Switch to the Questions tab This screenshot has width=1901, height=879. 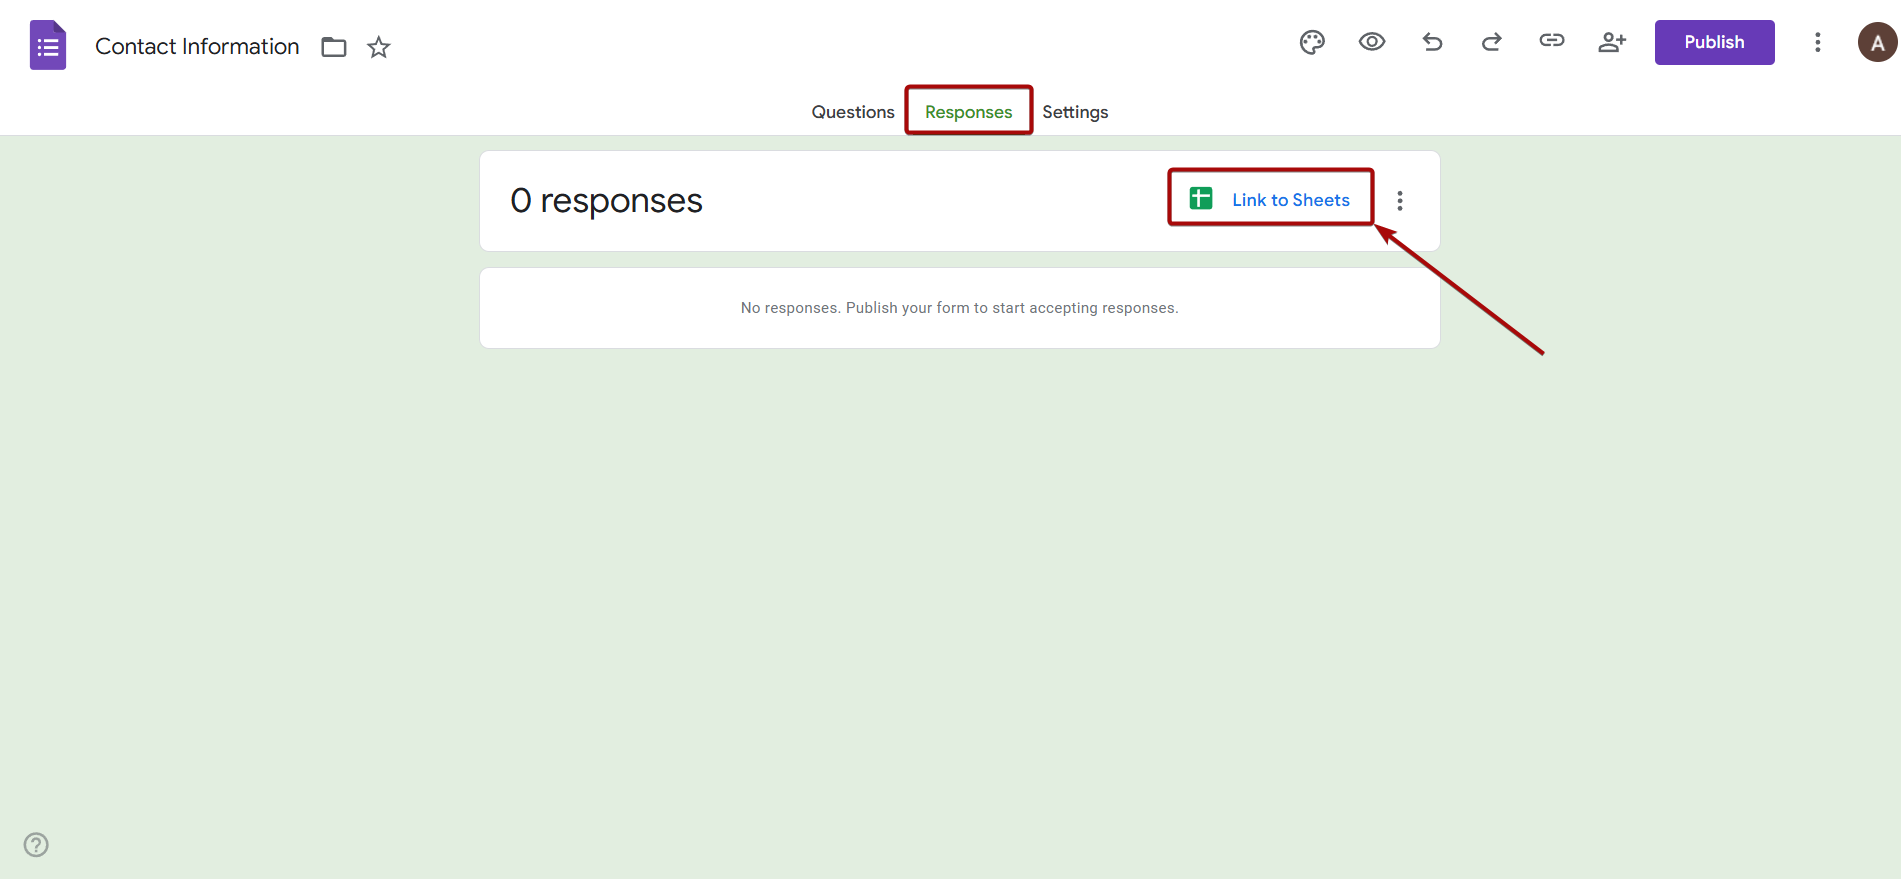[x=853, y=112]
